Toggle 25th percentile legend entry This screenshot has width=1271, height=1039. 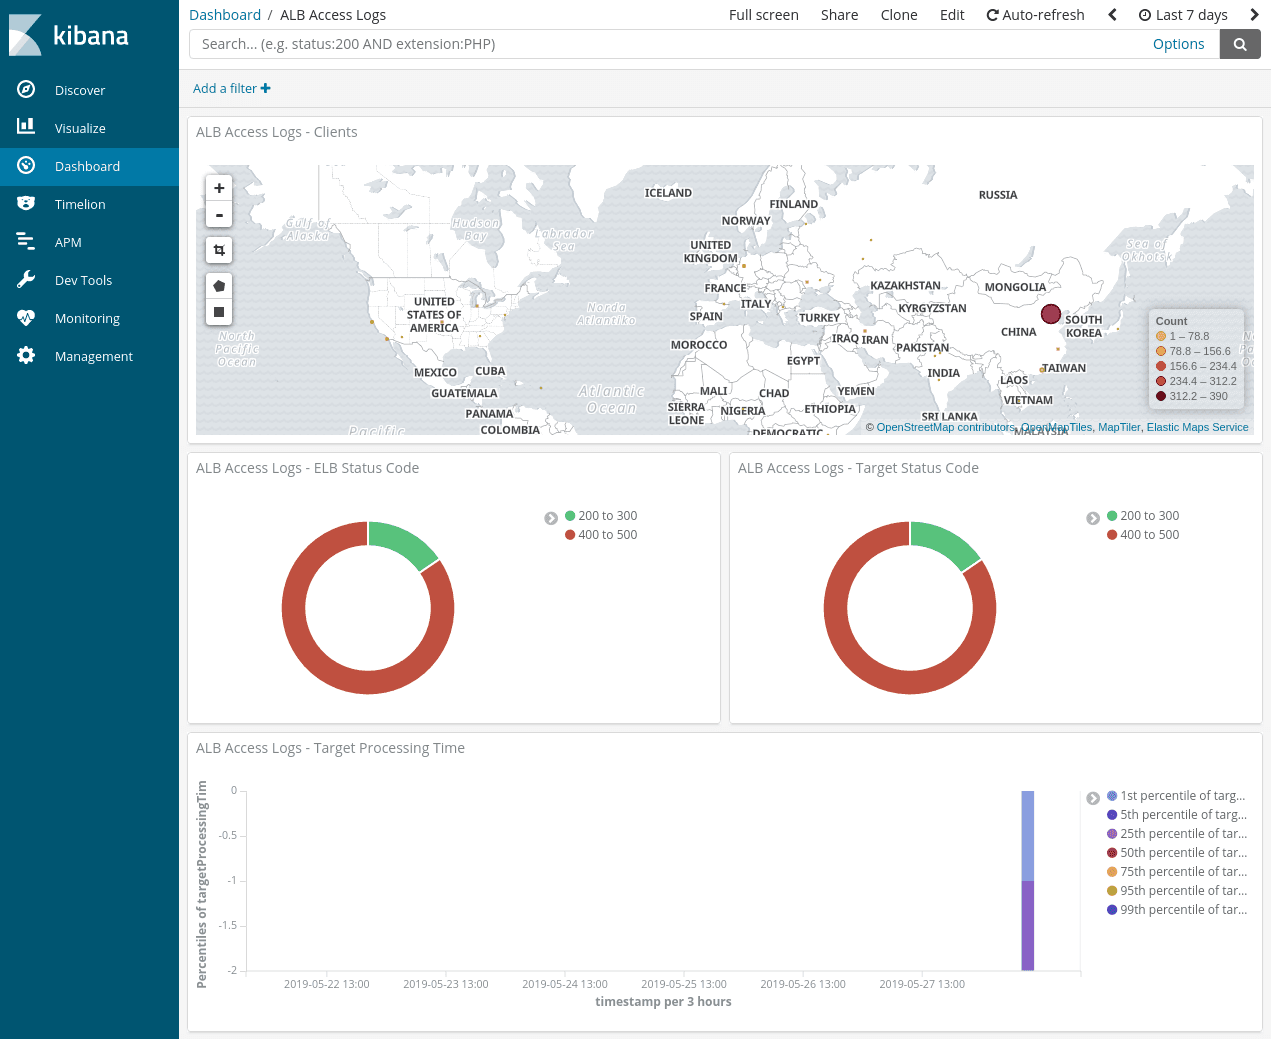click(1177, 834)
